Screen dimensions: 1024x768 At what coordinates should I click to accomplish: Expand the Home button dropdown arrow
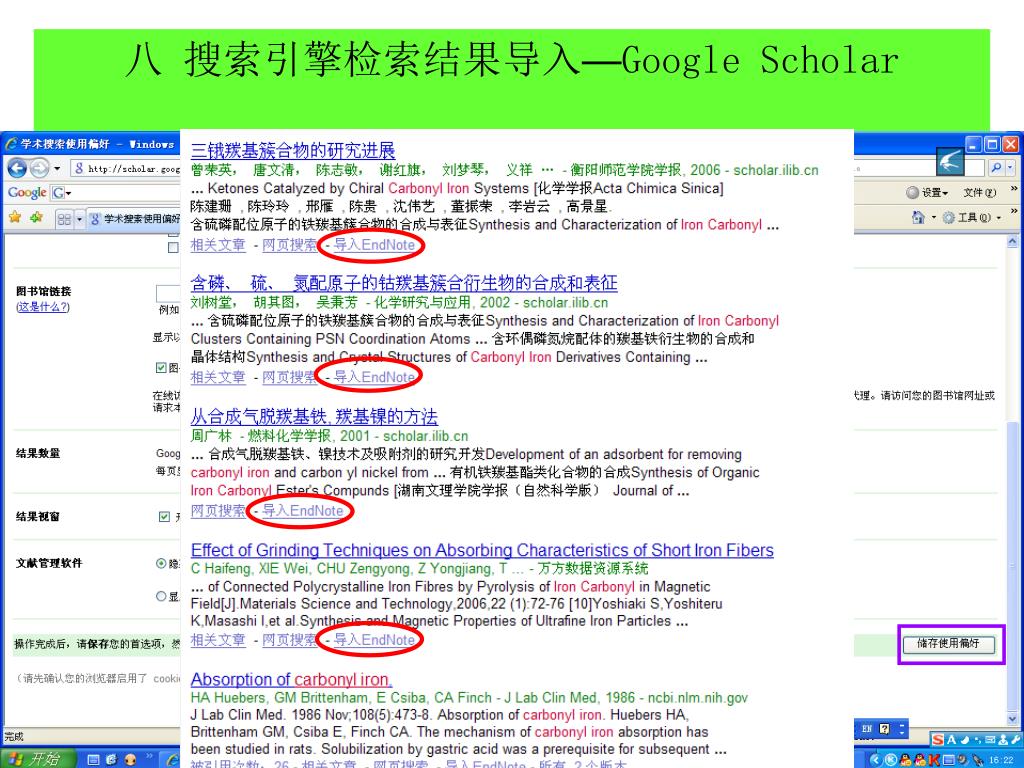[x=933, y=217]
